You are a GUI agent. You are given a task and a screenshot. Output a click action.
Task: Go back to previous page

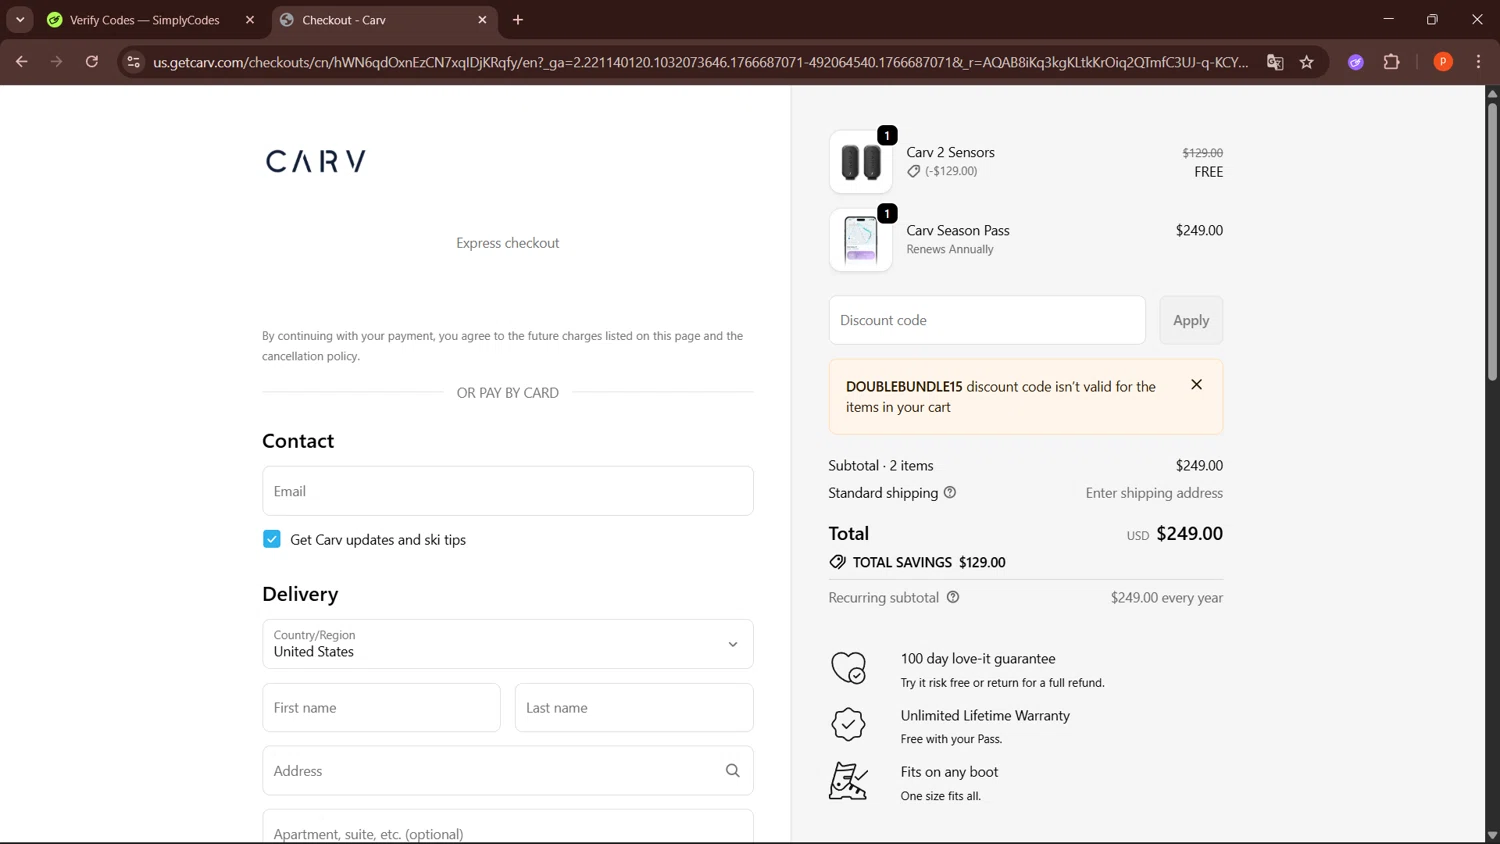(x=22, y=62)
